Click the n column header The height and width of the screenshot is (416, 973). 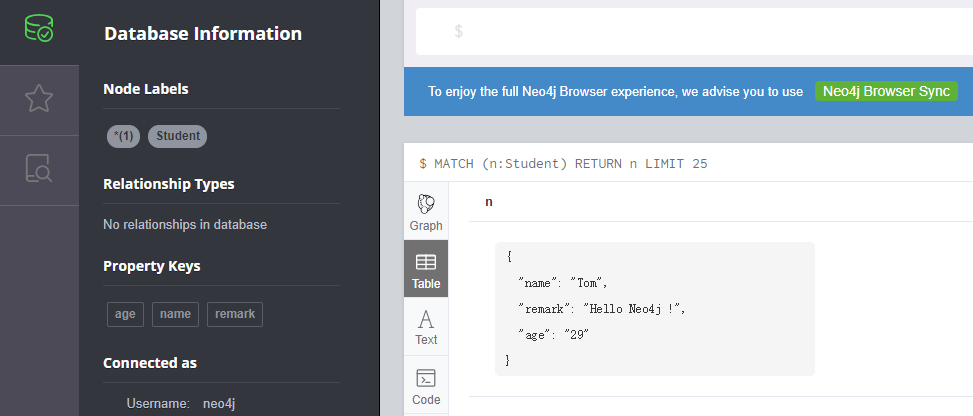[x=489, y=202]
